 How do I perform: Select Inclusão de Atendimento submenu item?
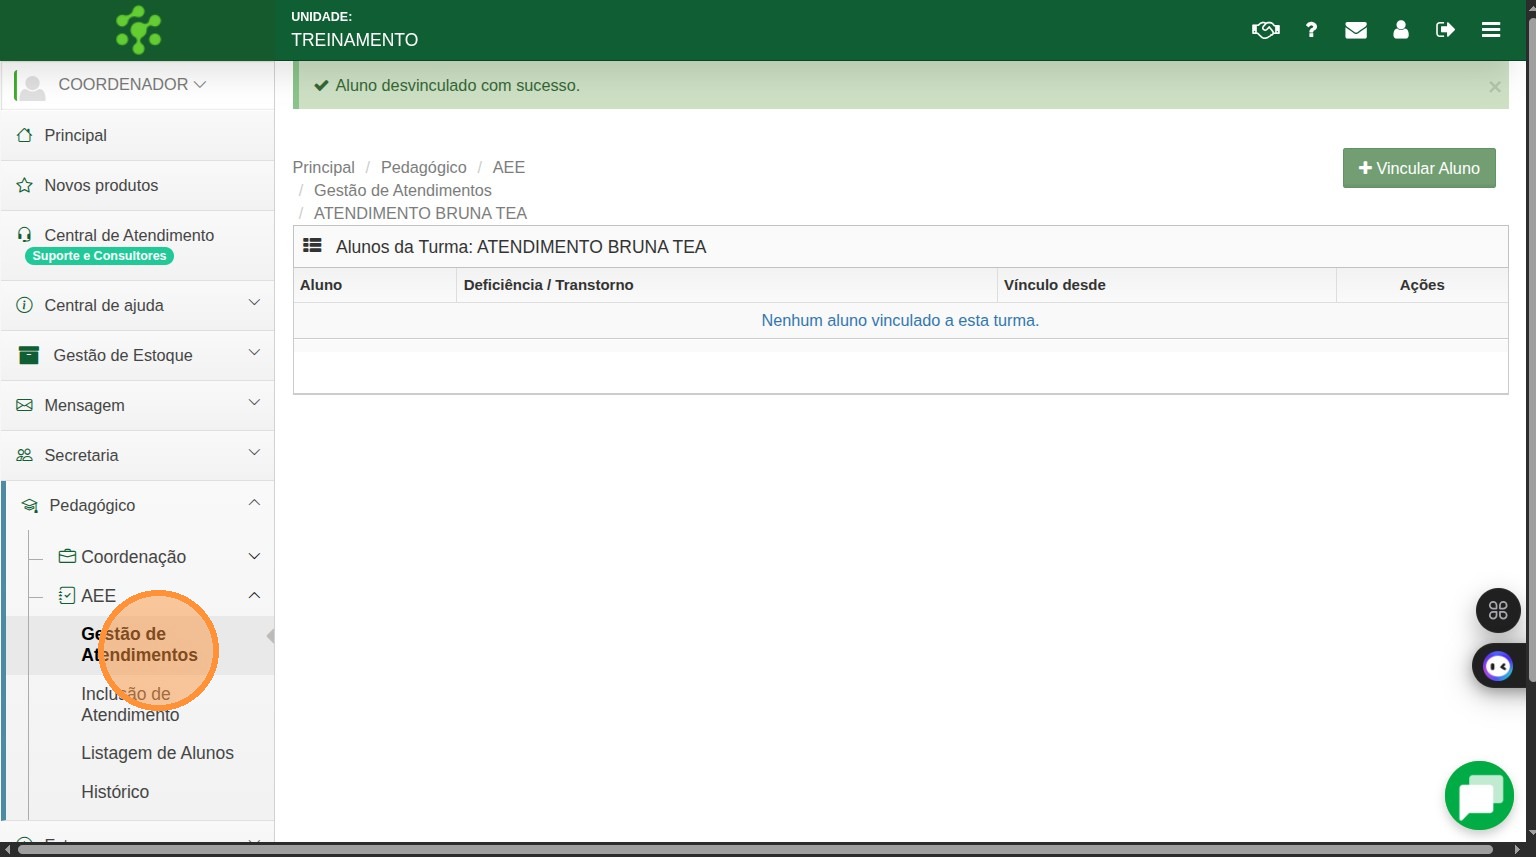click(130, 704)
